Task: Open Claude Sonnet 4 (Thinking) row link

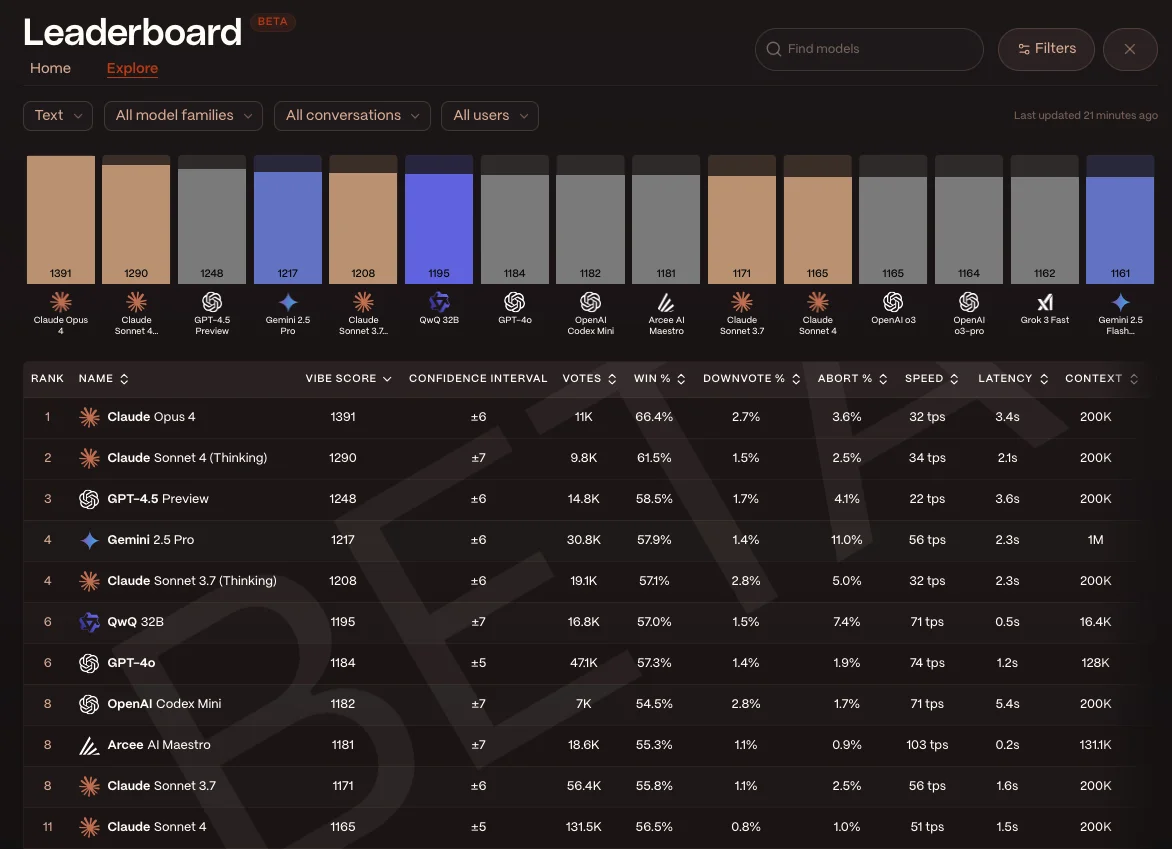Action: click(x=187, y=457)
